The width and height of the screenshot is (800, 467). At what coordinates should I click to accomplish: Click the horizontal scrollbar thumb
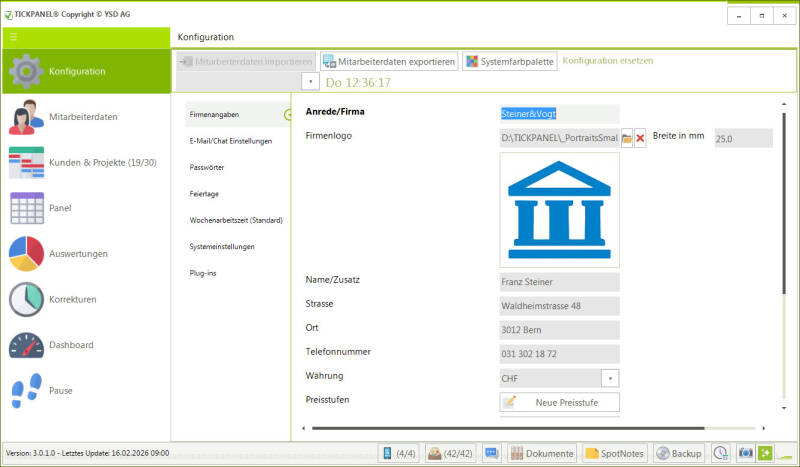[508, 428]
